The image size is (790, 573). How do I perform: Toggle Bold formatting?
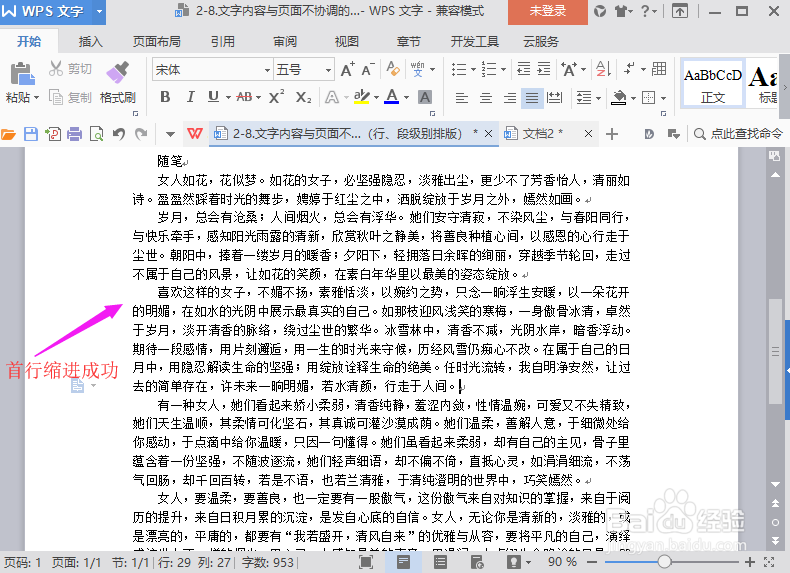tap(165, 97)
